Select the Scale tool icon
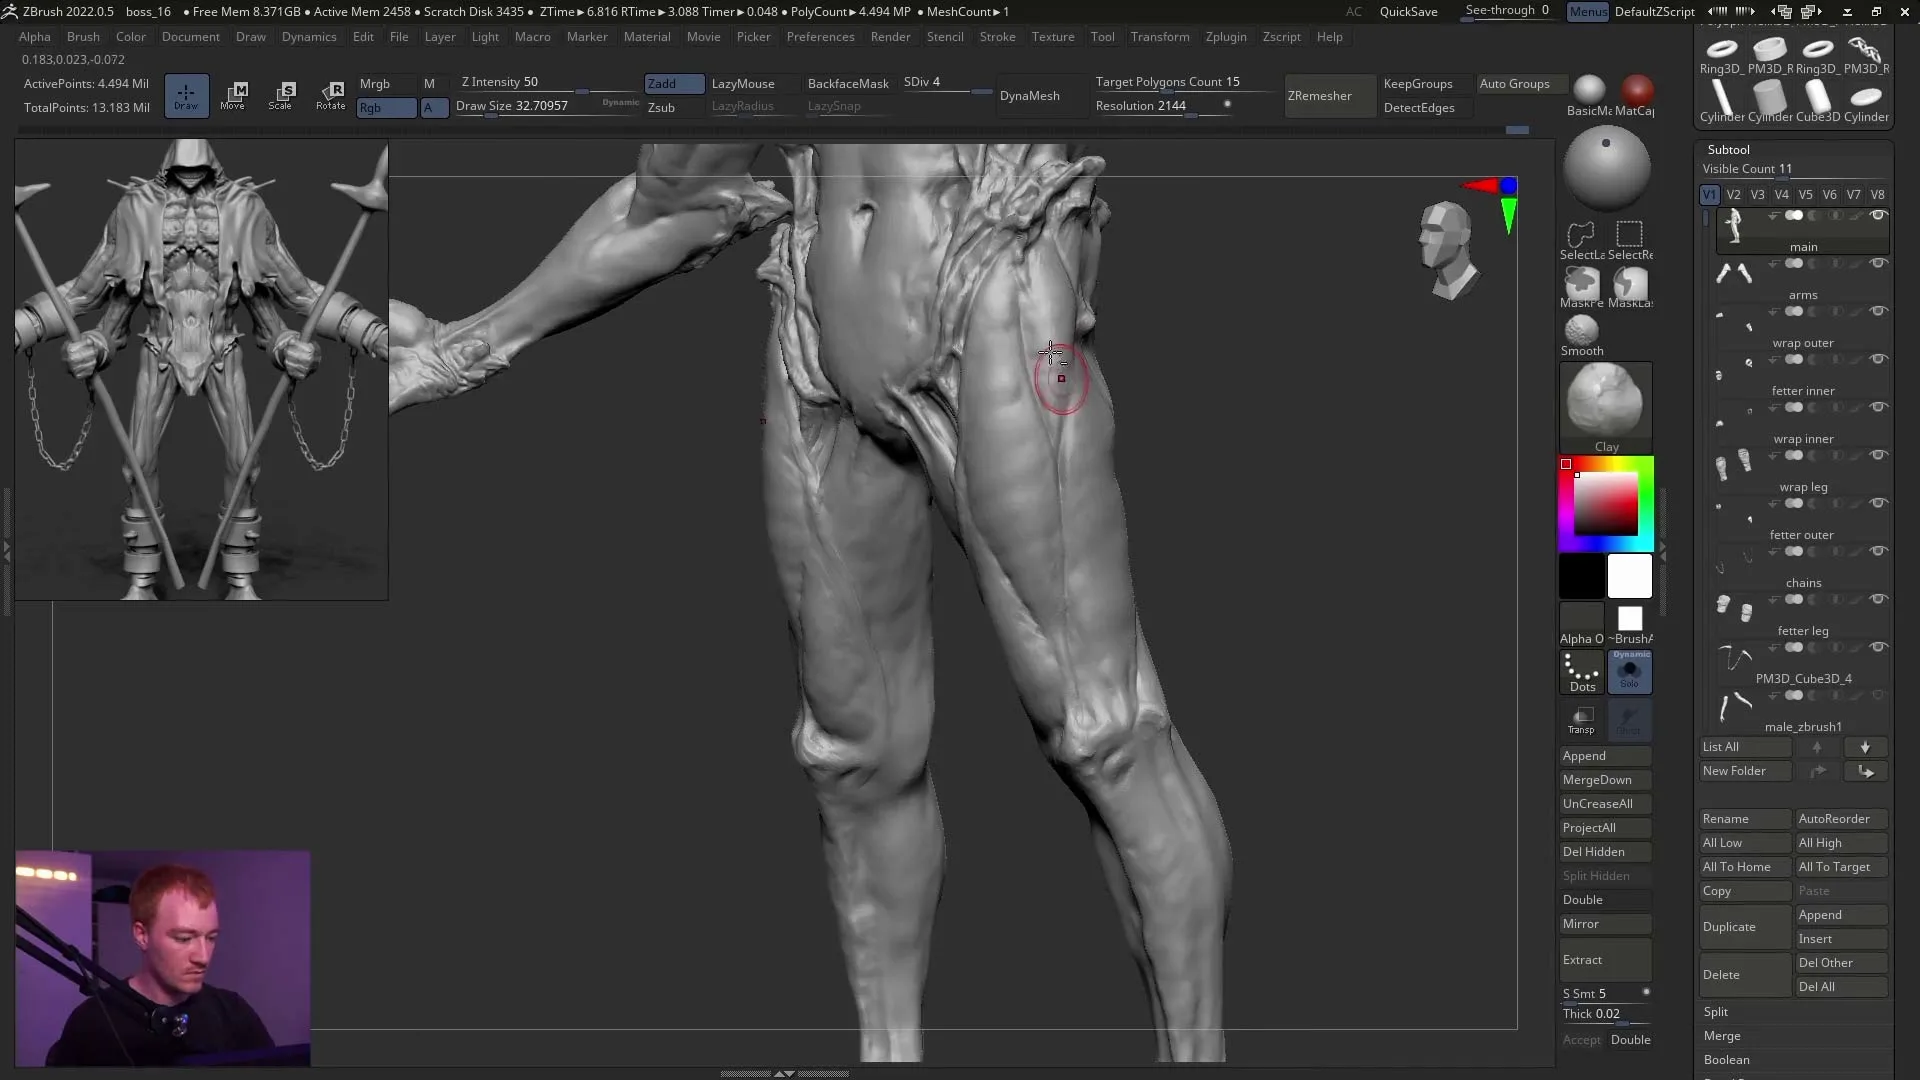 pyautogui.click(x=283, y=95)
